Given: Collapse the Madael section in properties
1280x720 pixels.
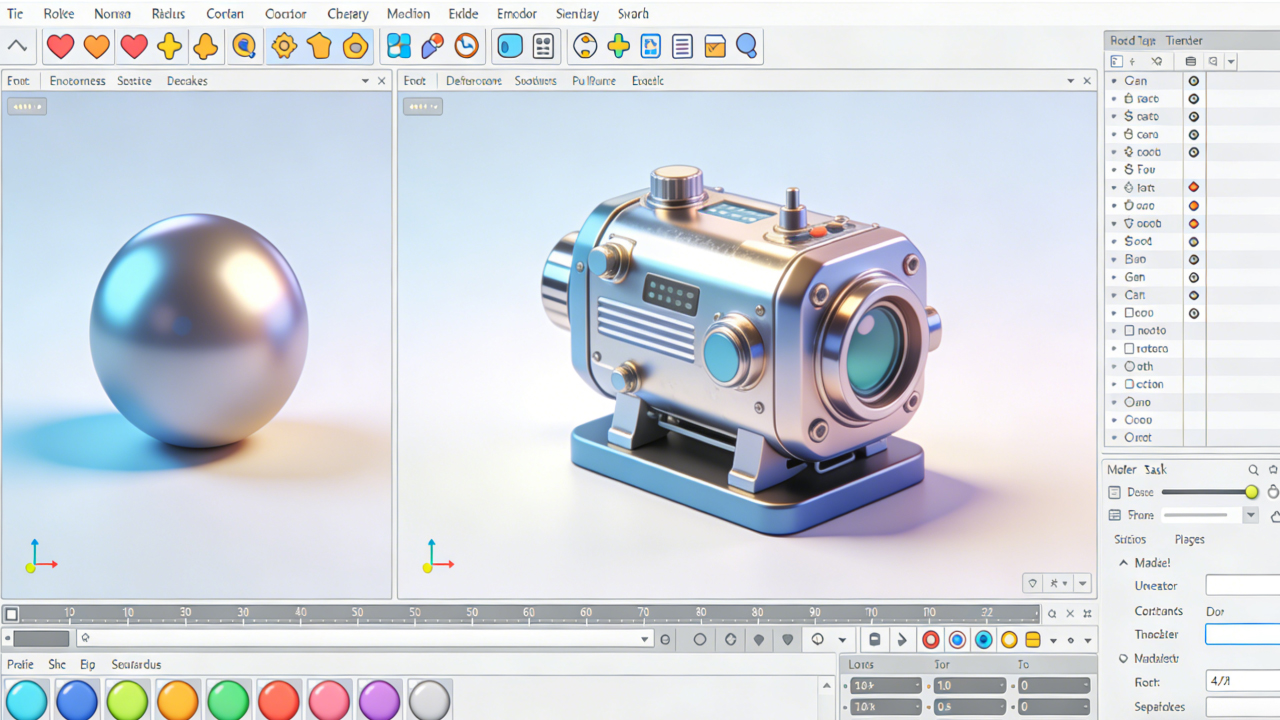Looking at the screenshot, I should click(1124, 563).
